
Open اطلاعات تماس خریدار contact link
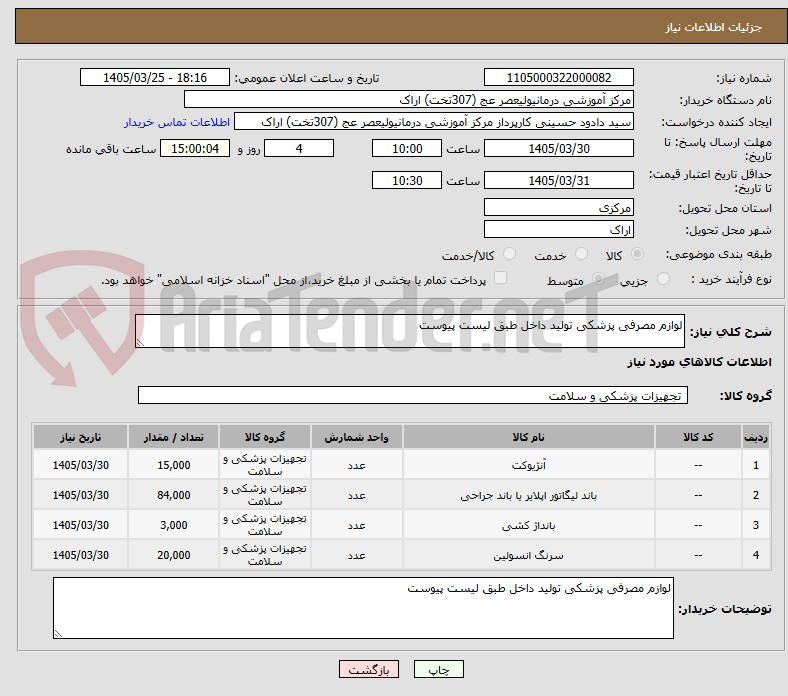177,122
